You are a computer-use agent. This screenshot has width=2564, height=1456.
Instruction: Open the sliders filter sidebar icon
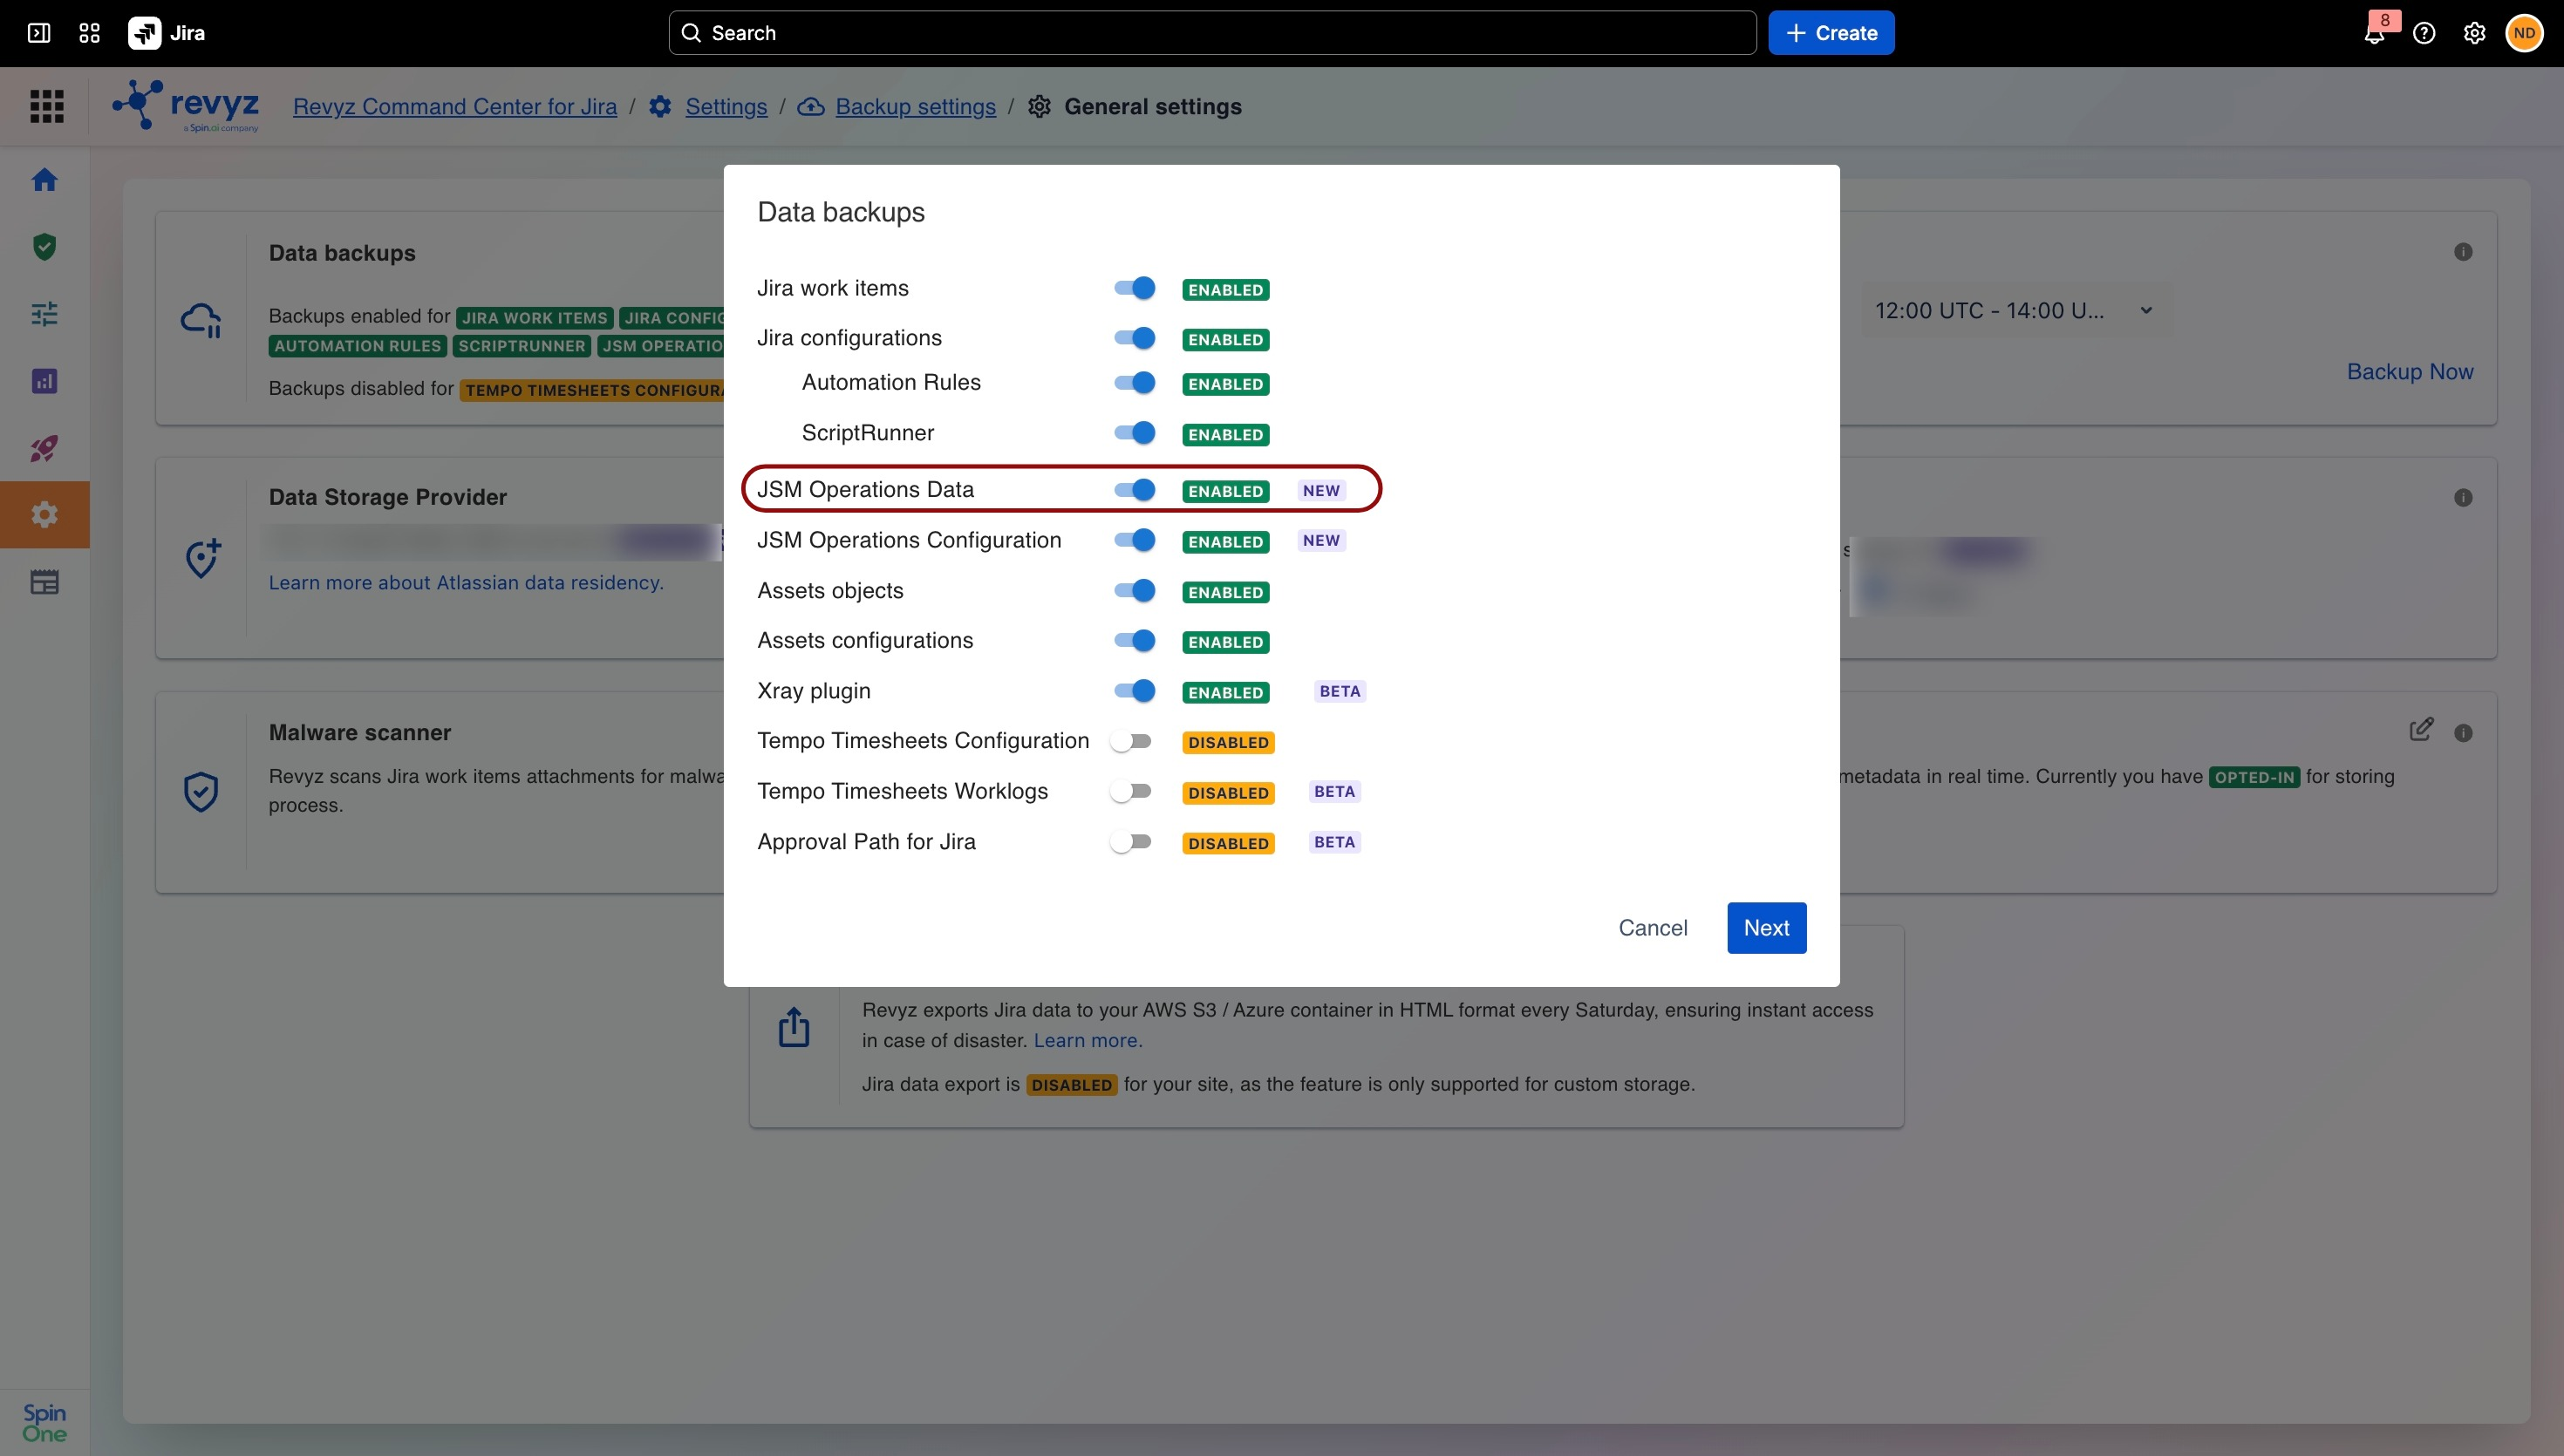coord(44,314)
